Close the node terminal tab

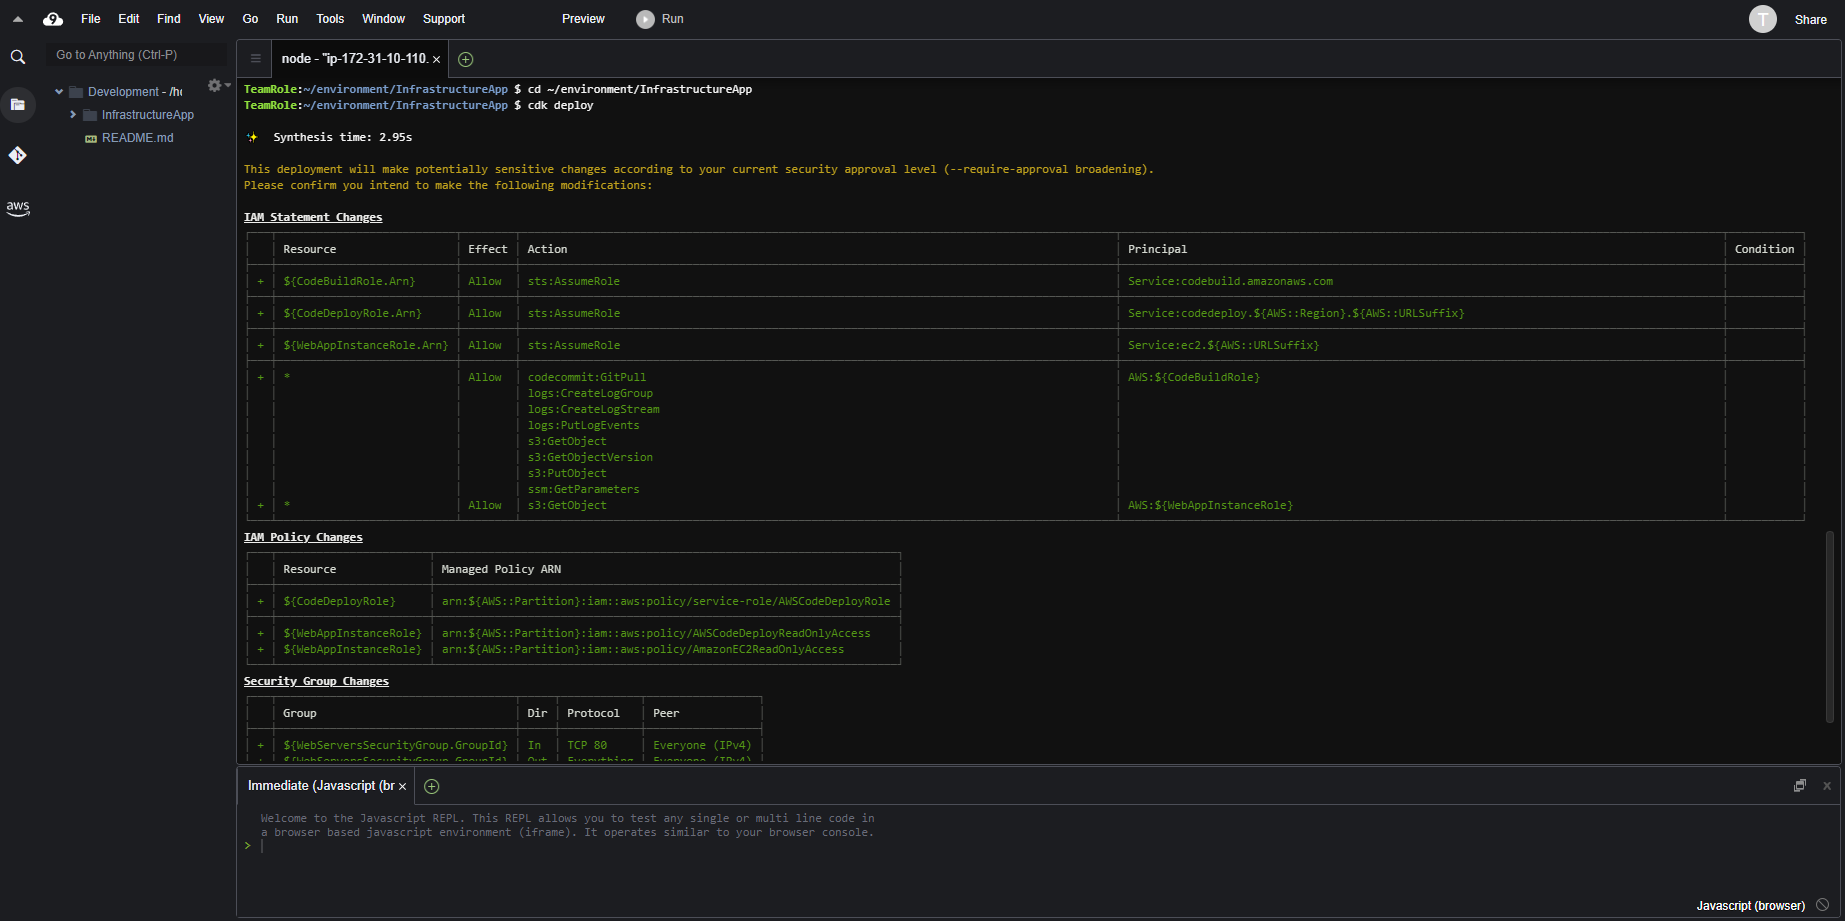tap(436, 60)
